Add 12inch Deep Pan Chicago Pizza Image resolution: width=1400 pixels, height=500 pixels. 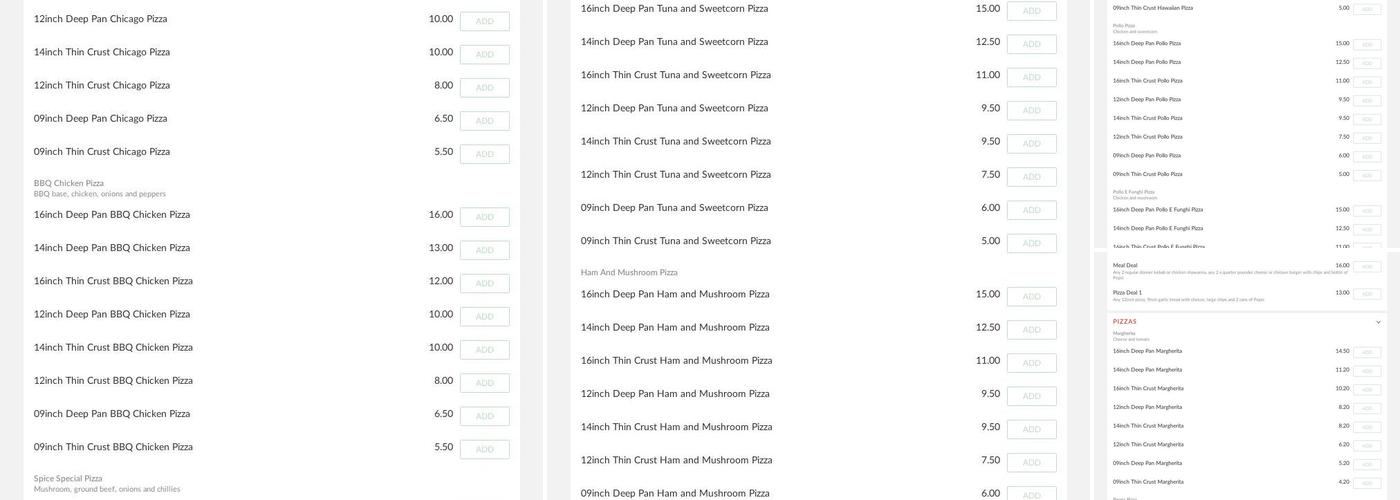[484, 21]
